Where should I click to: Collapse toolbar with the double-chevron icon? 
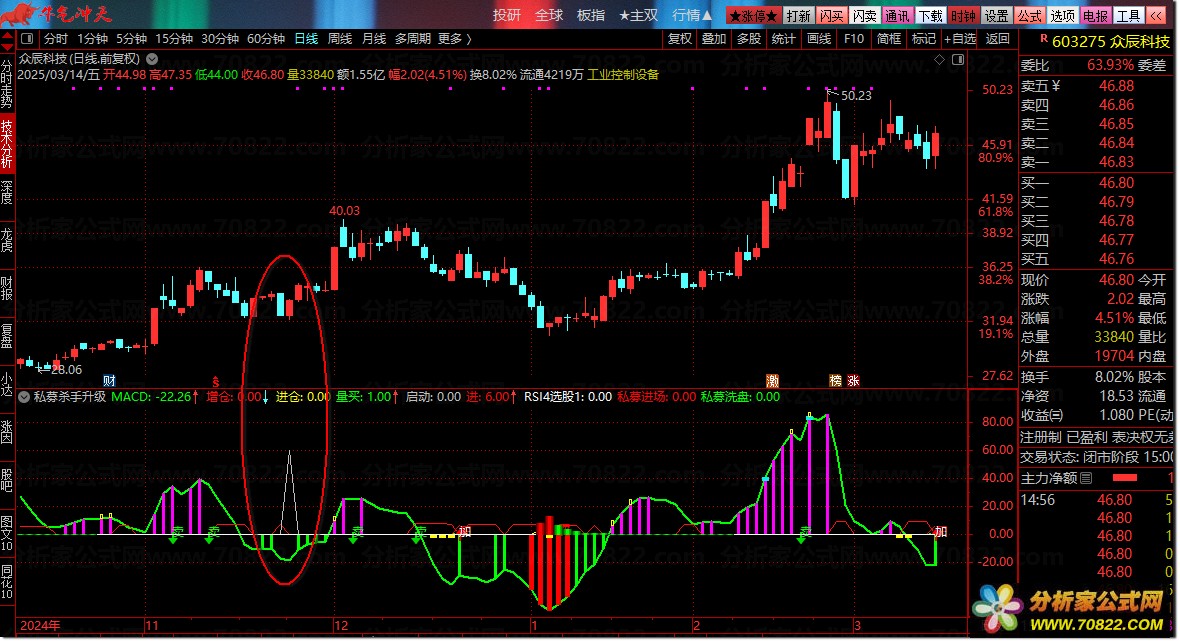point(1156,16)
